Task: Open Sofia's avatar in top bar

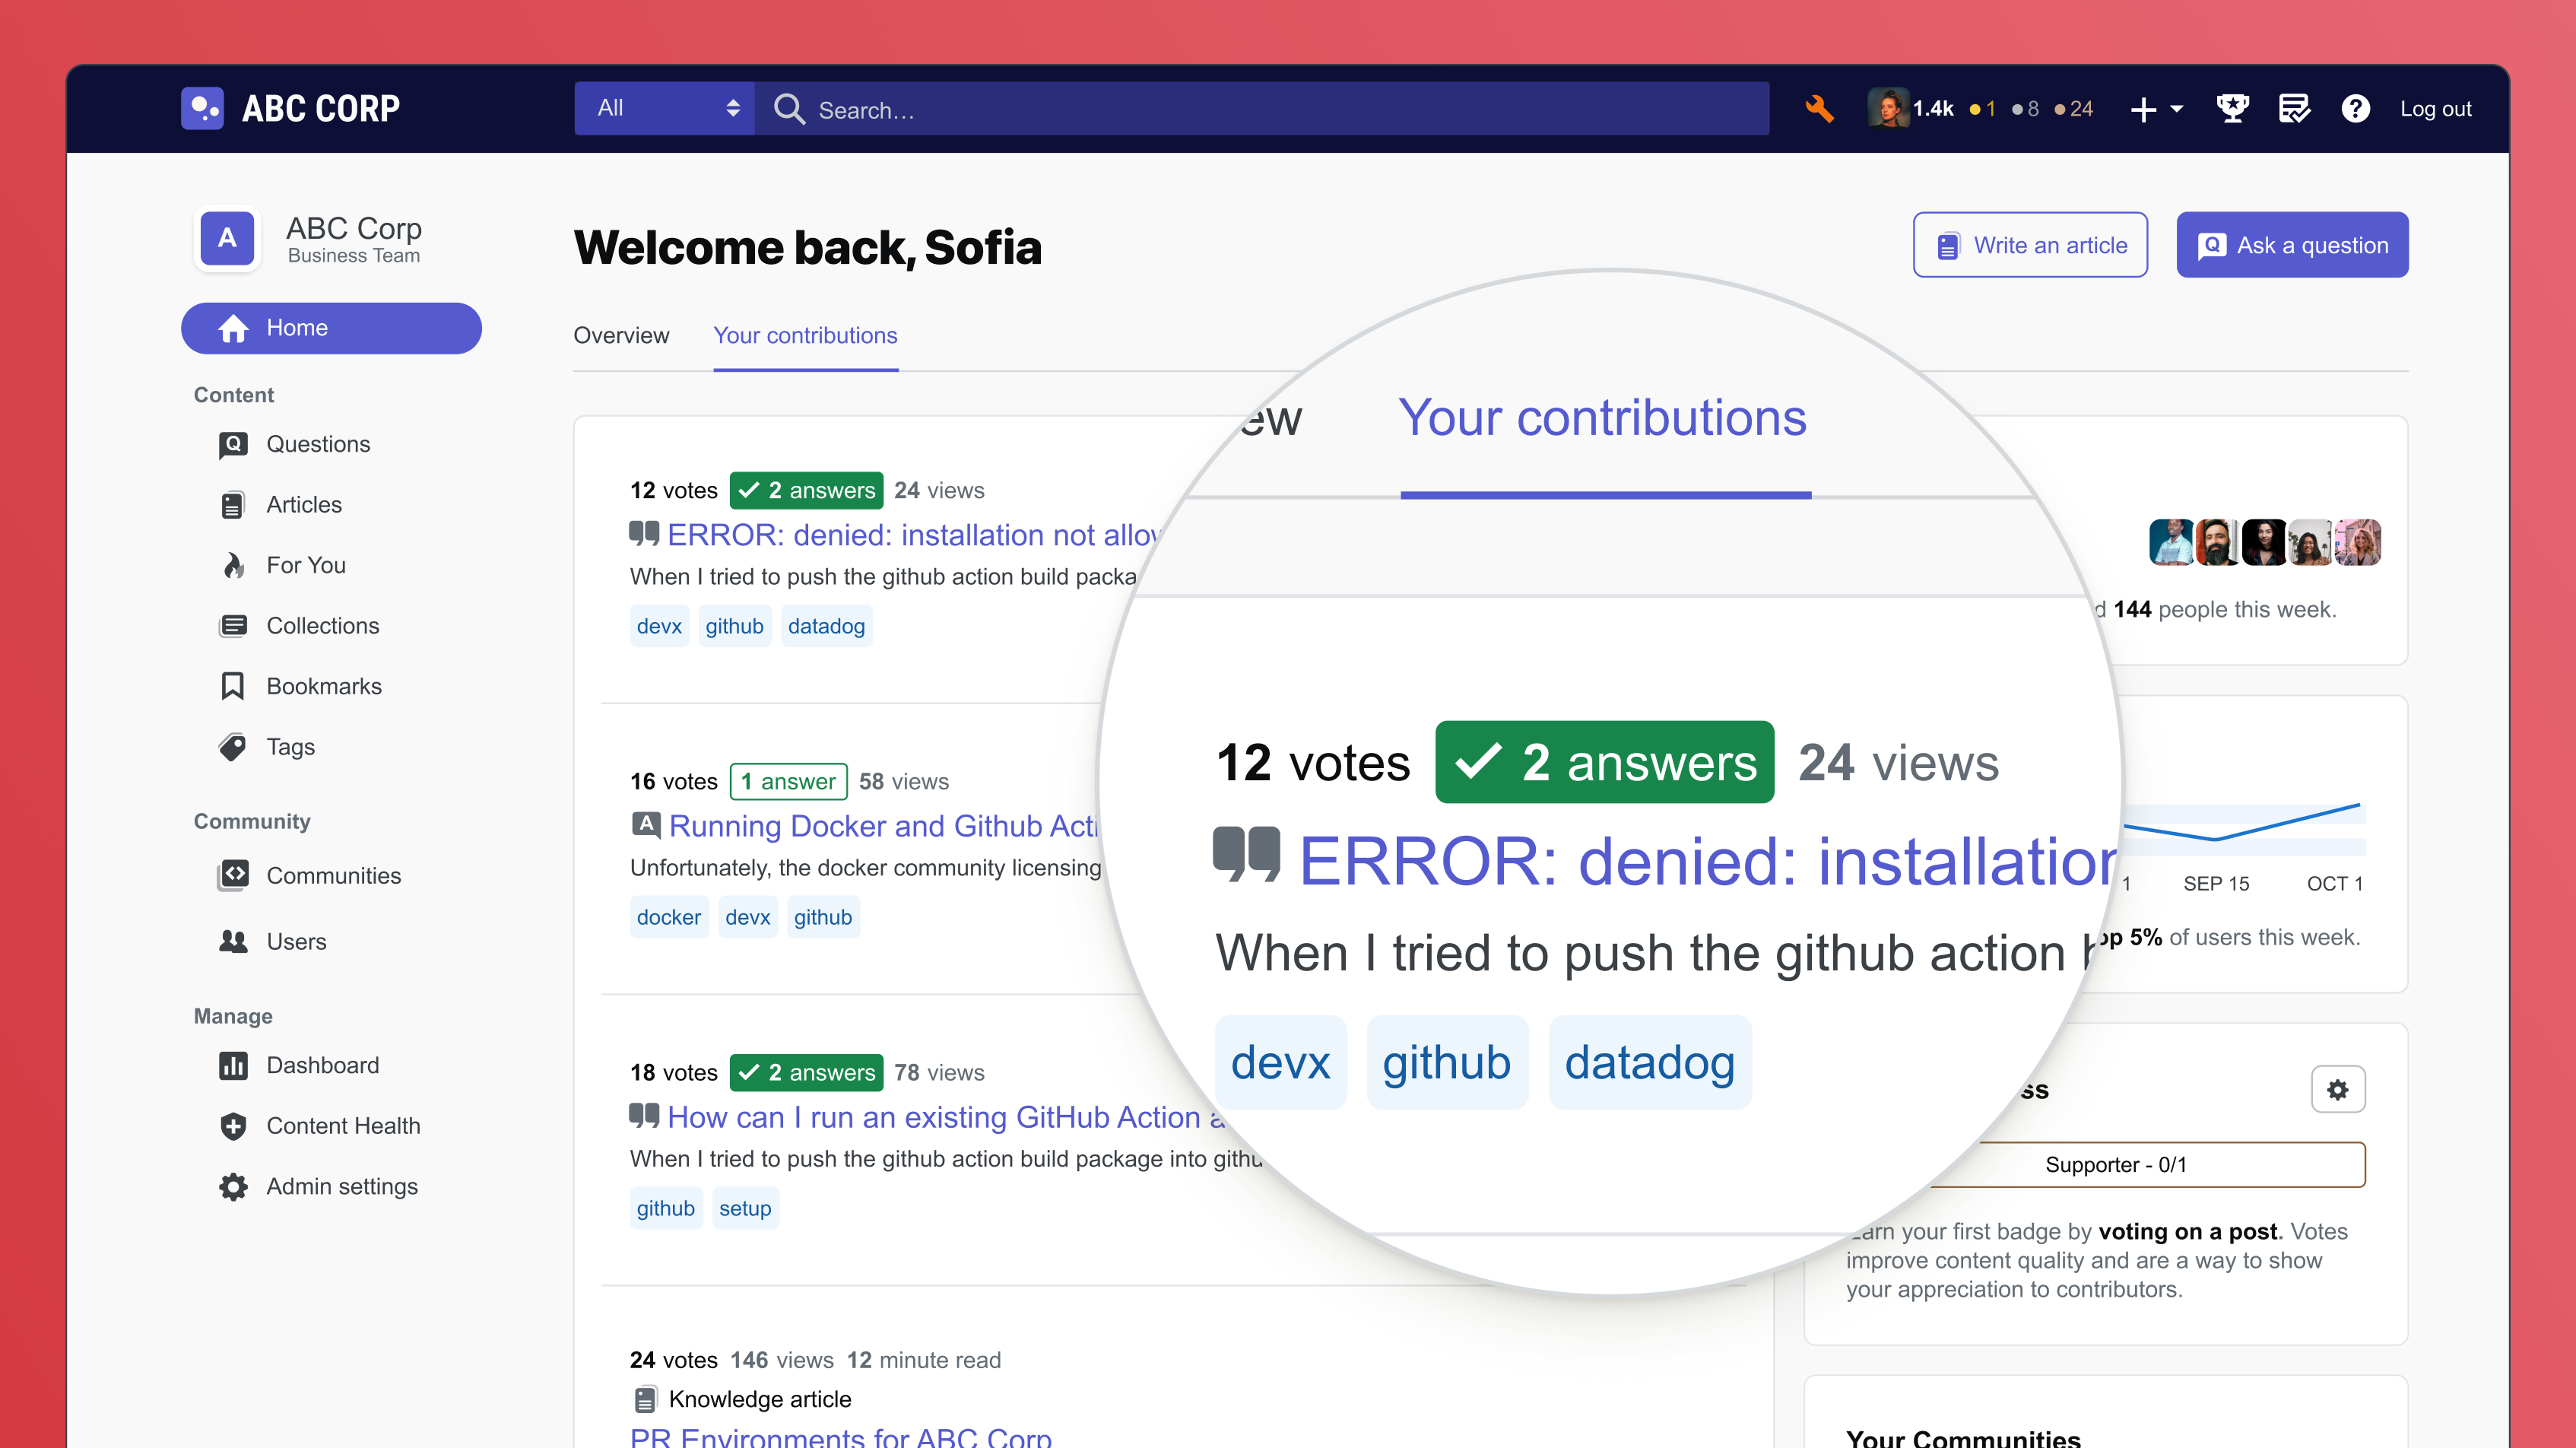Action: point(1887,108)
